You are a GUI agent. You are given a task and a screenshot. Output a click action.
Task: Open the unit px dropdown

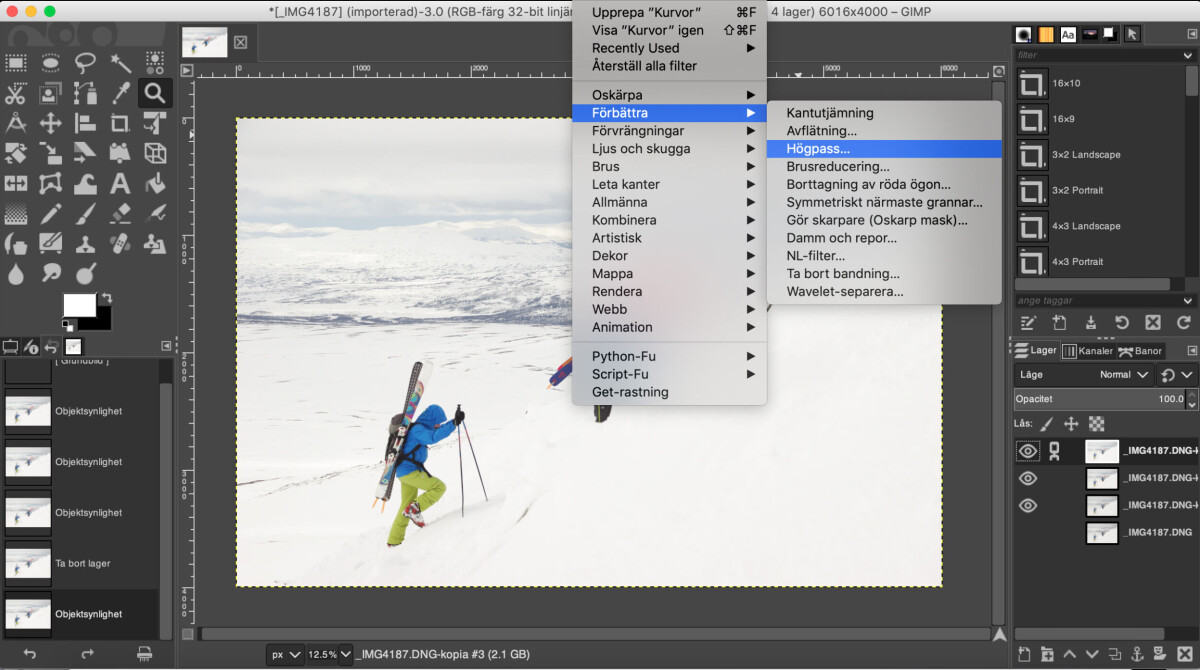(285, 655)
